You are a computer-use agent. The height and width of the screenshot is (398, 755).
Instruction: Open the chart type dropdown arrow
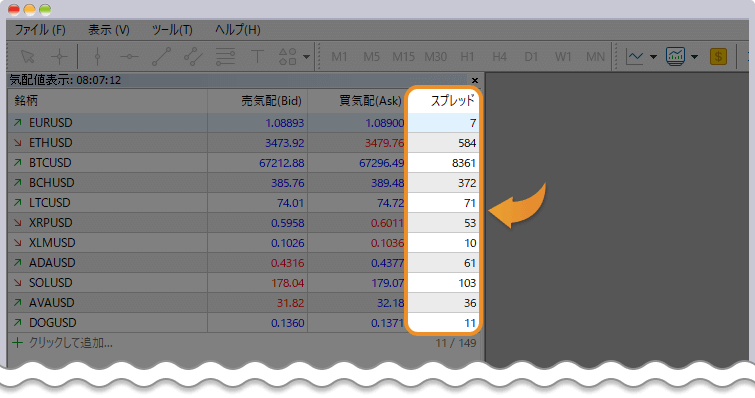(653, 57)
